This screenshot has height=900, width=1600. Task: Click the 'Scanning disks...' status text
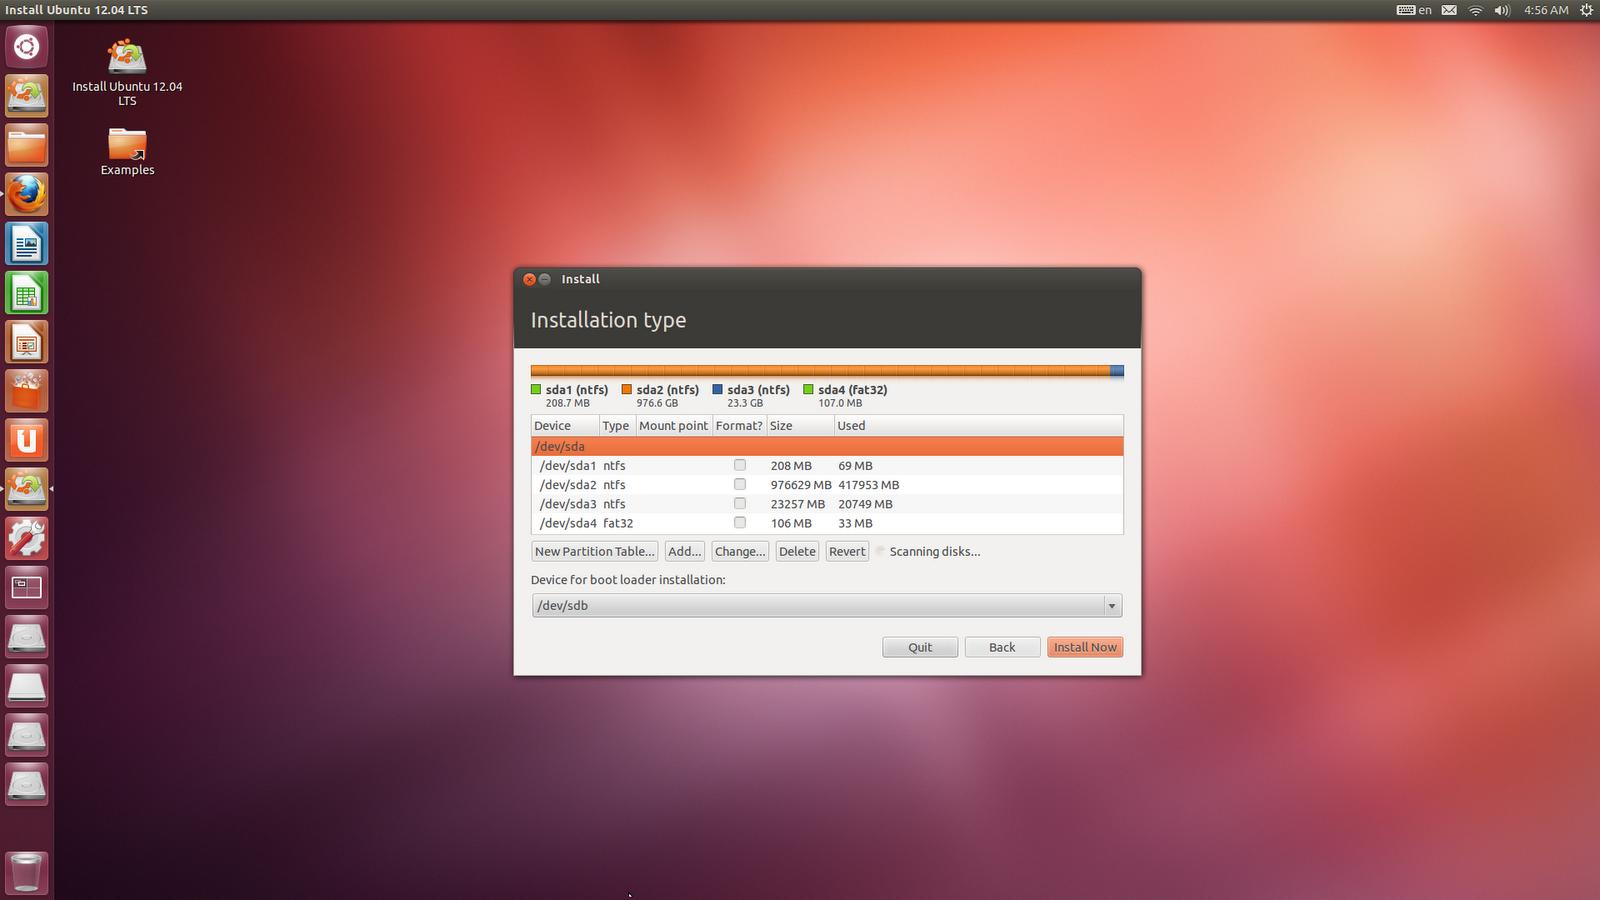tap(935, 551)
